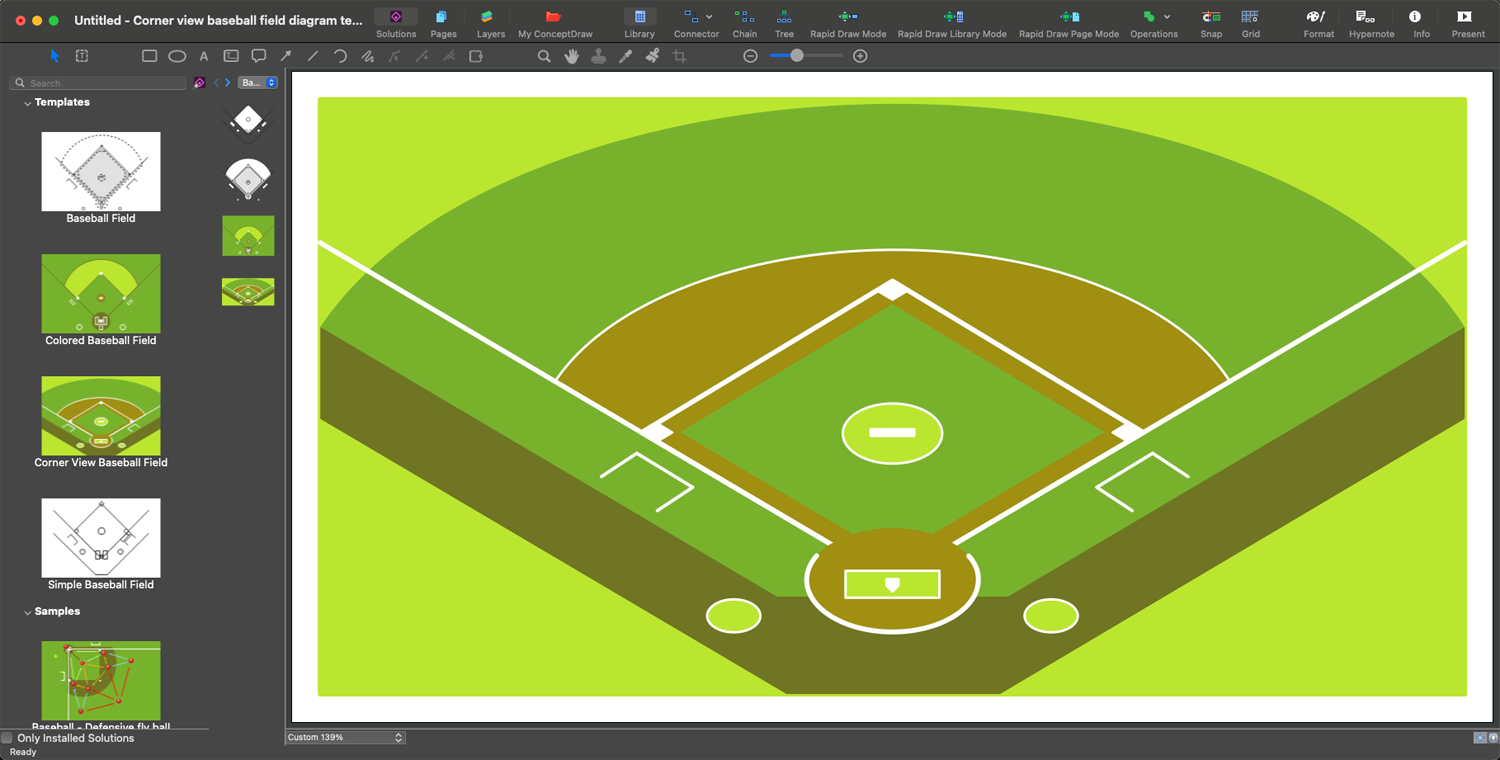Select the Ellipse shape tool
The height and width of the screenshot is (760, 1500).
pos(177,56)
